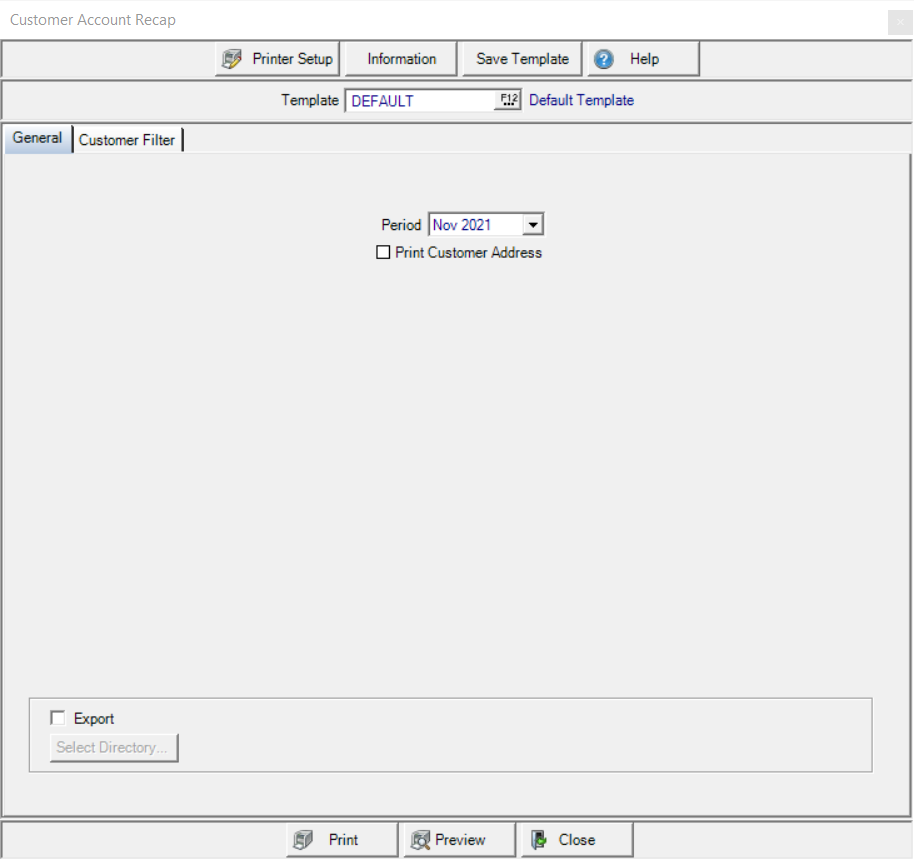Toggle the Export checkbox
This screenshot has height=860, width=914.
[x=58, y=718]
